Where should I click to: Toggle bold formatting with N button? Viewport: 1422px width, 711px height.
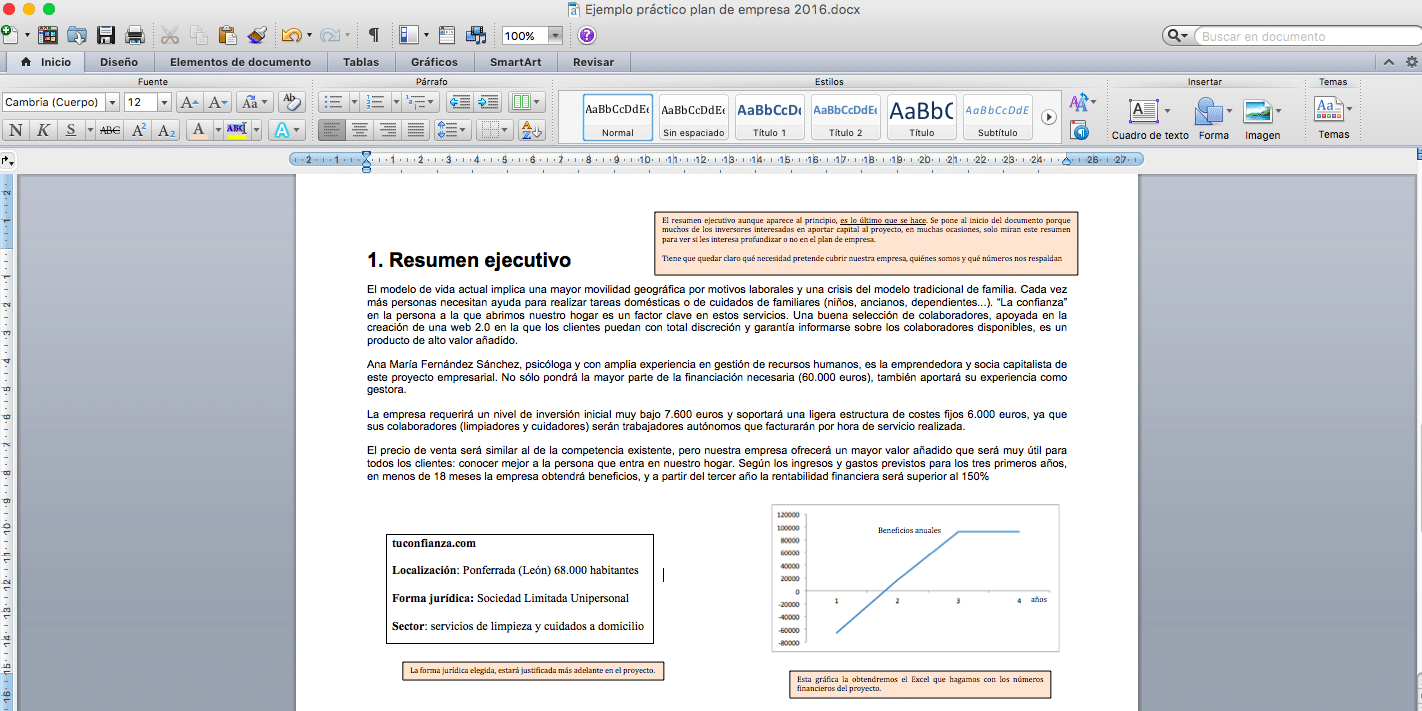point(16,130)
